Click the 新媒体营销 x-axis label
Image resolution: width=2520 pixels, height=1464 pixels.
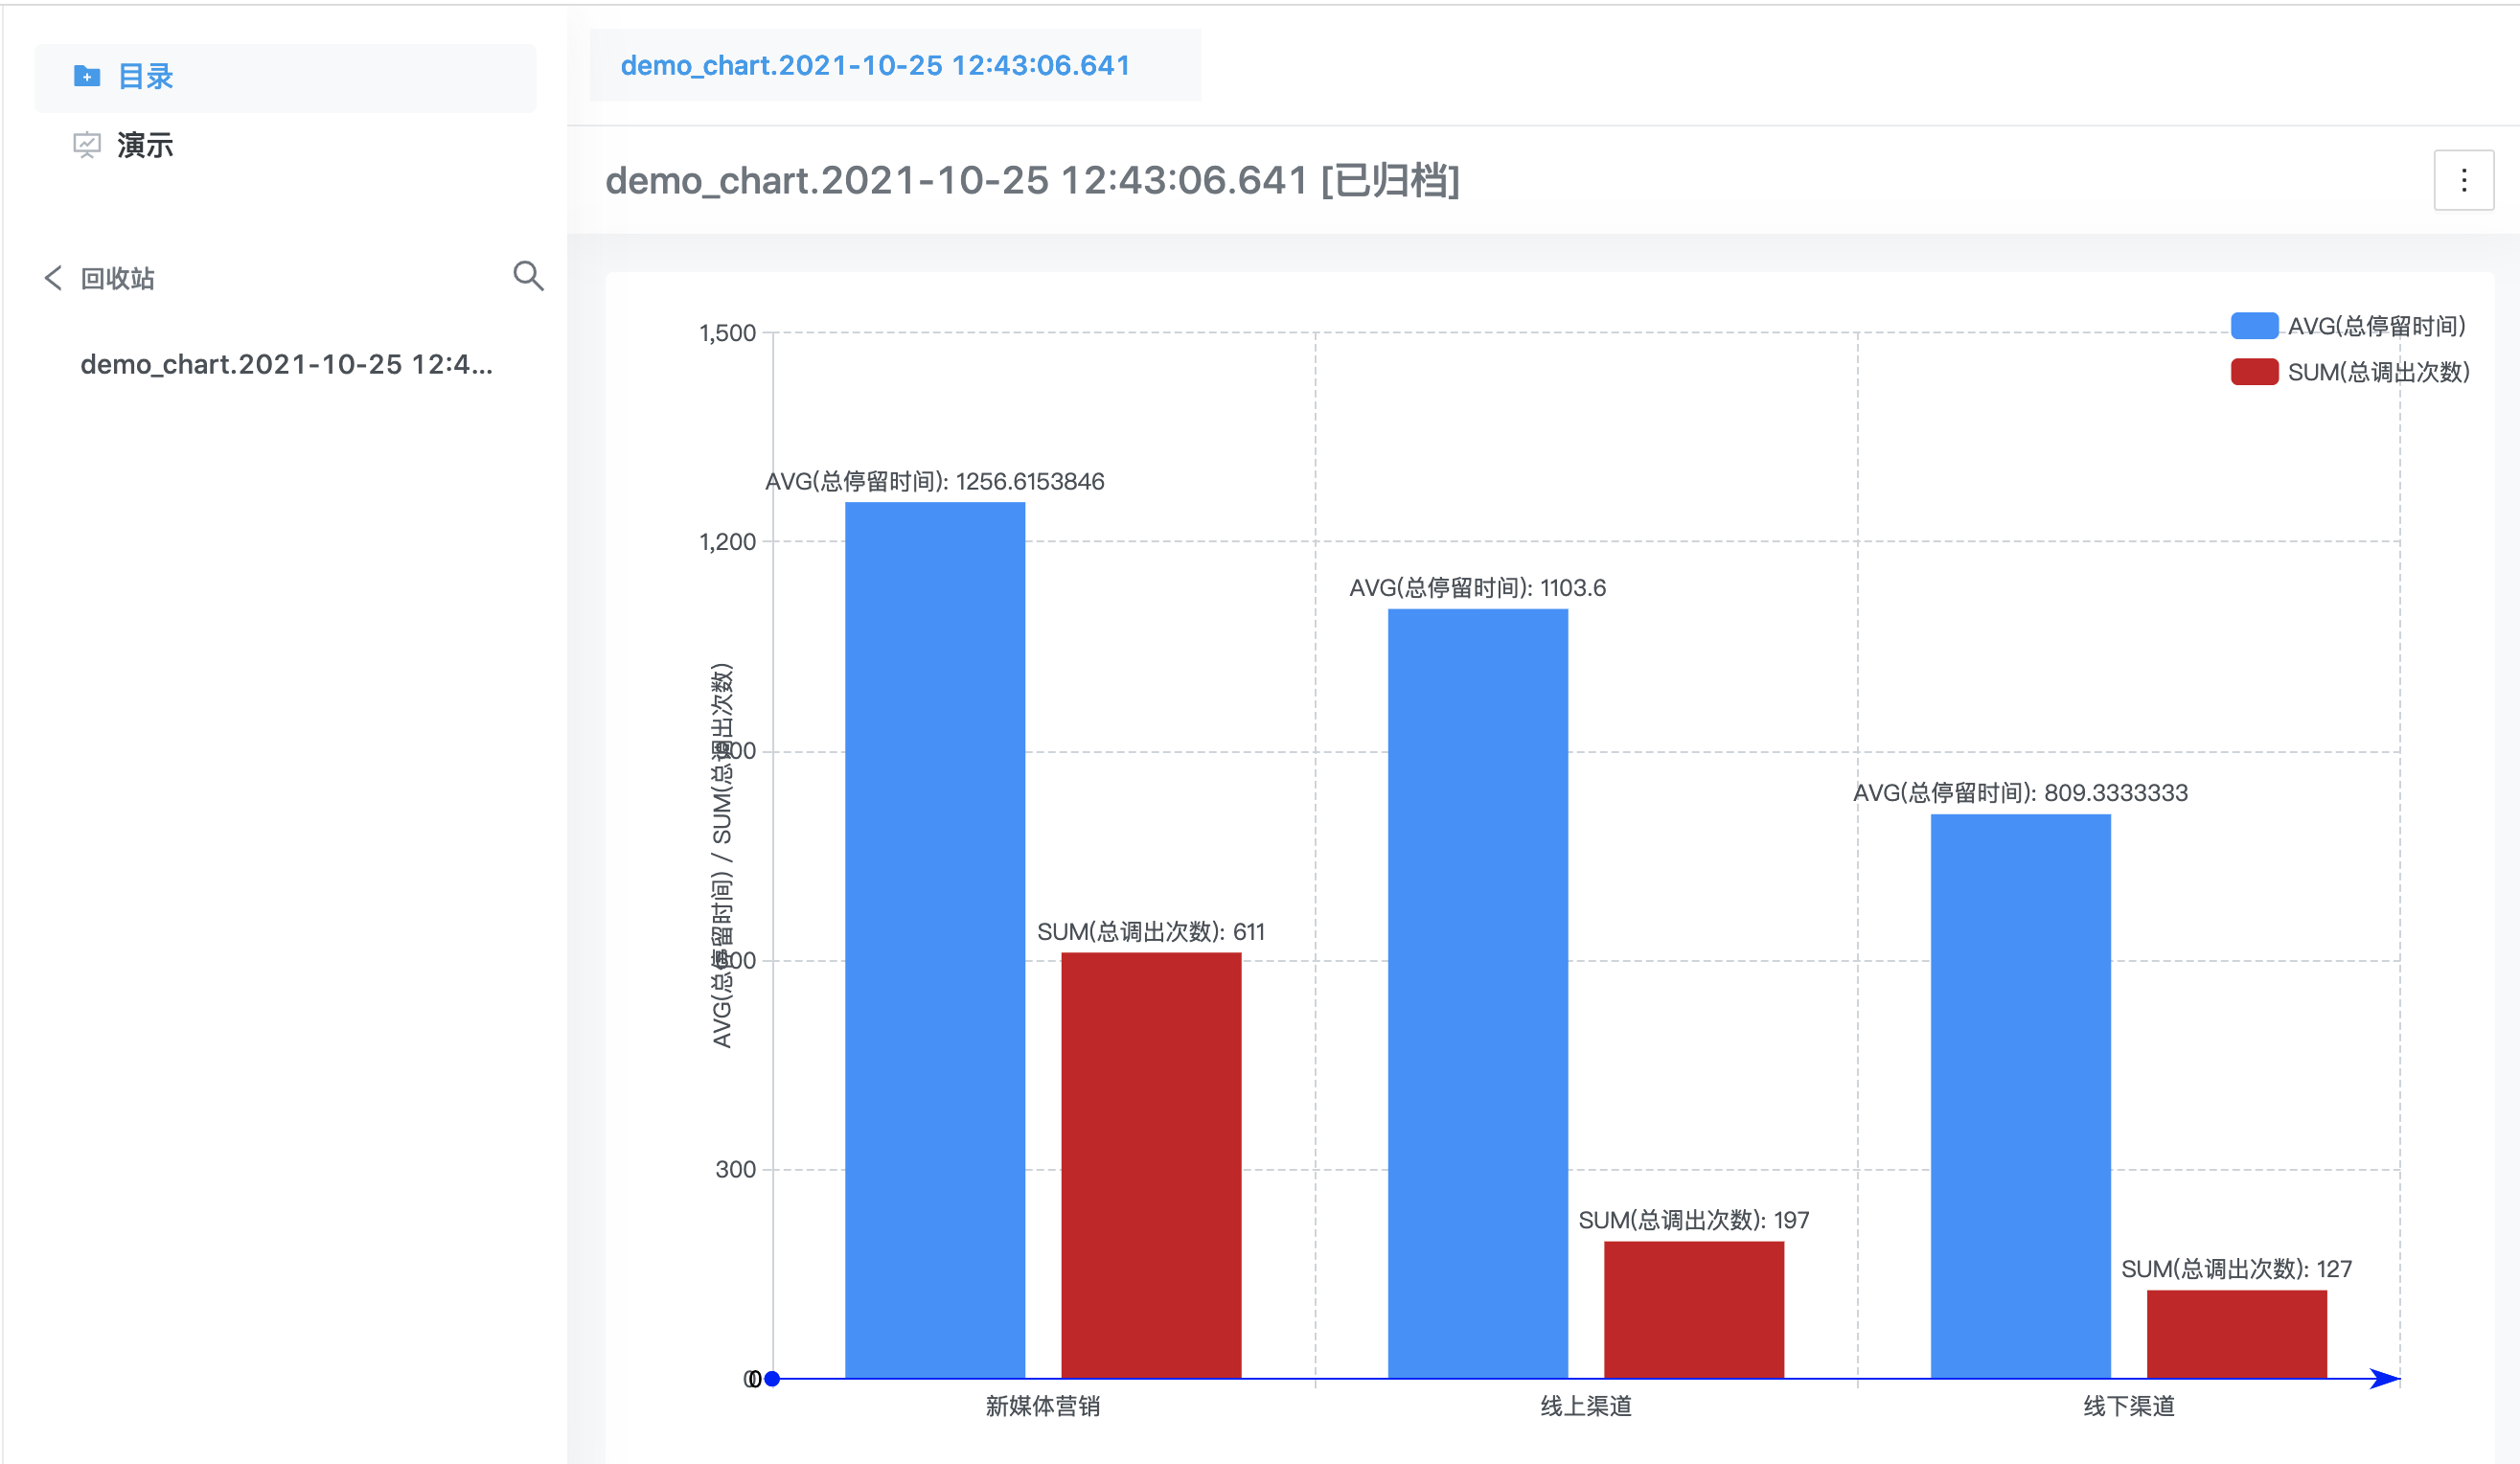pos(1043,1406)
